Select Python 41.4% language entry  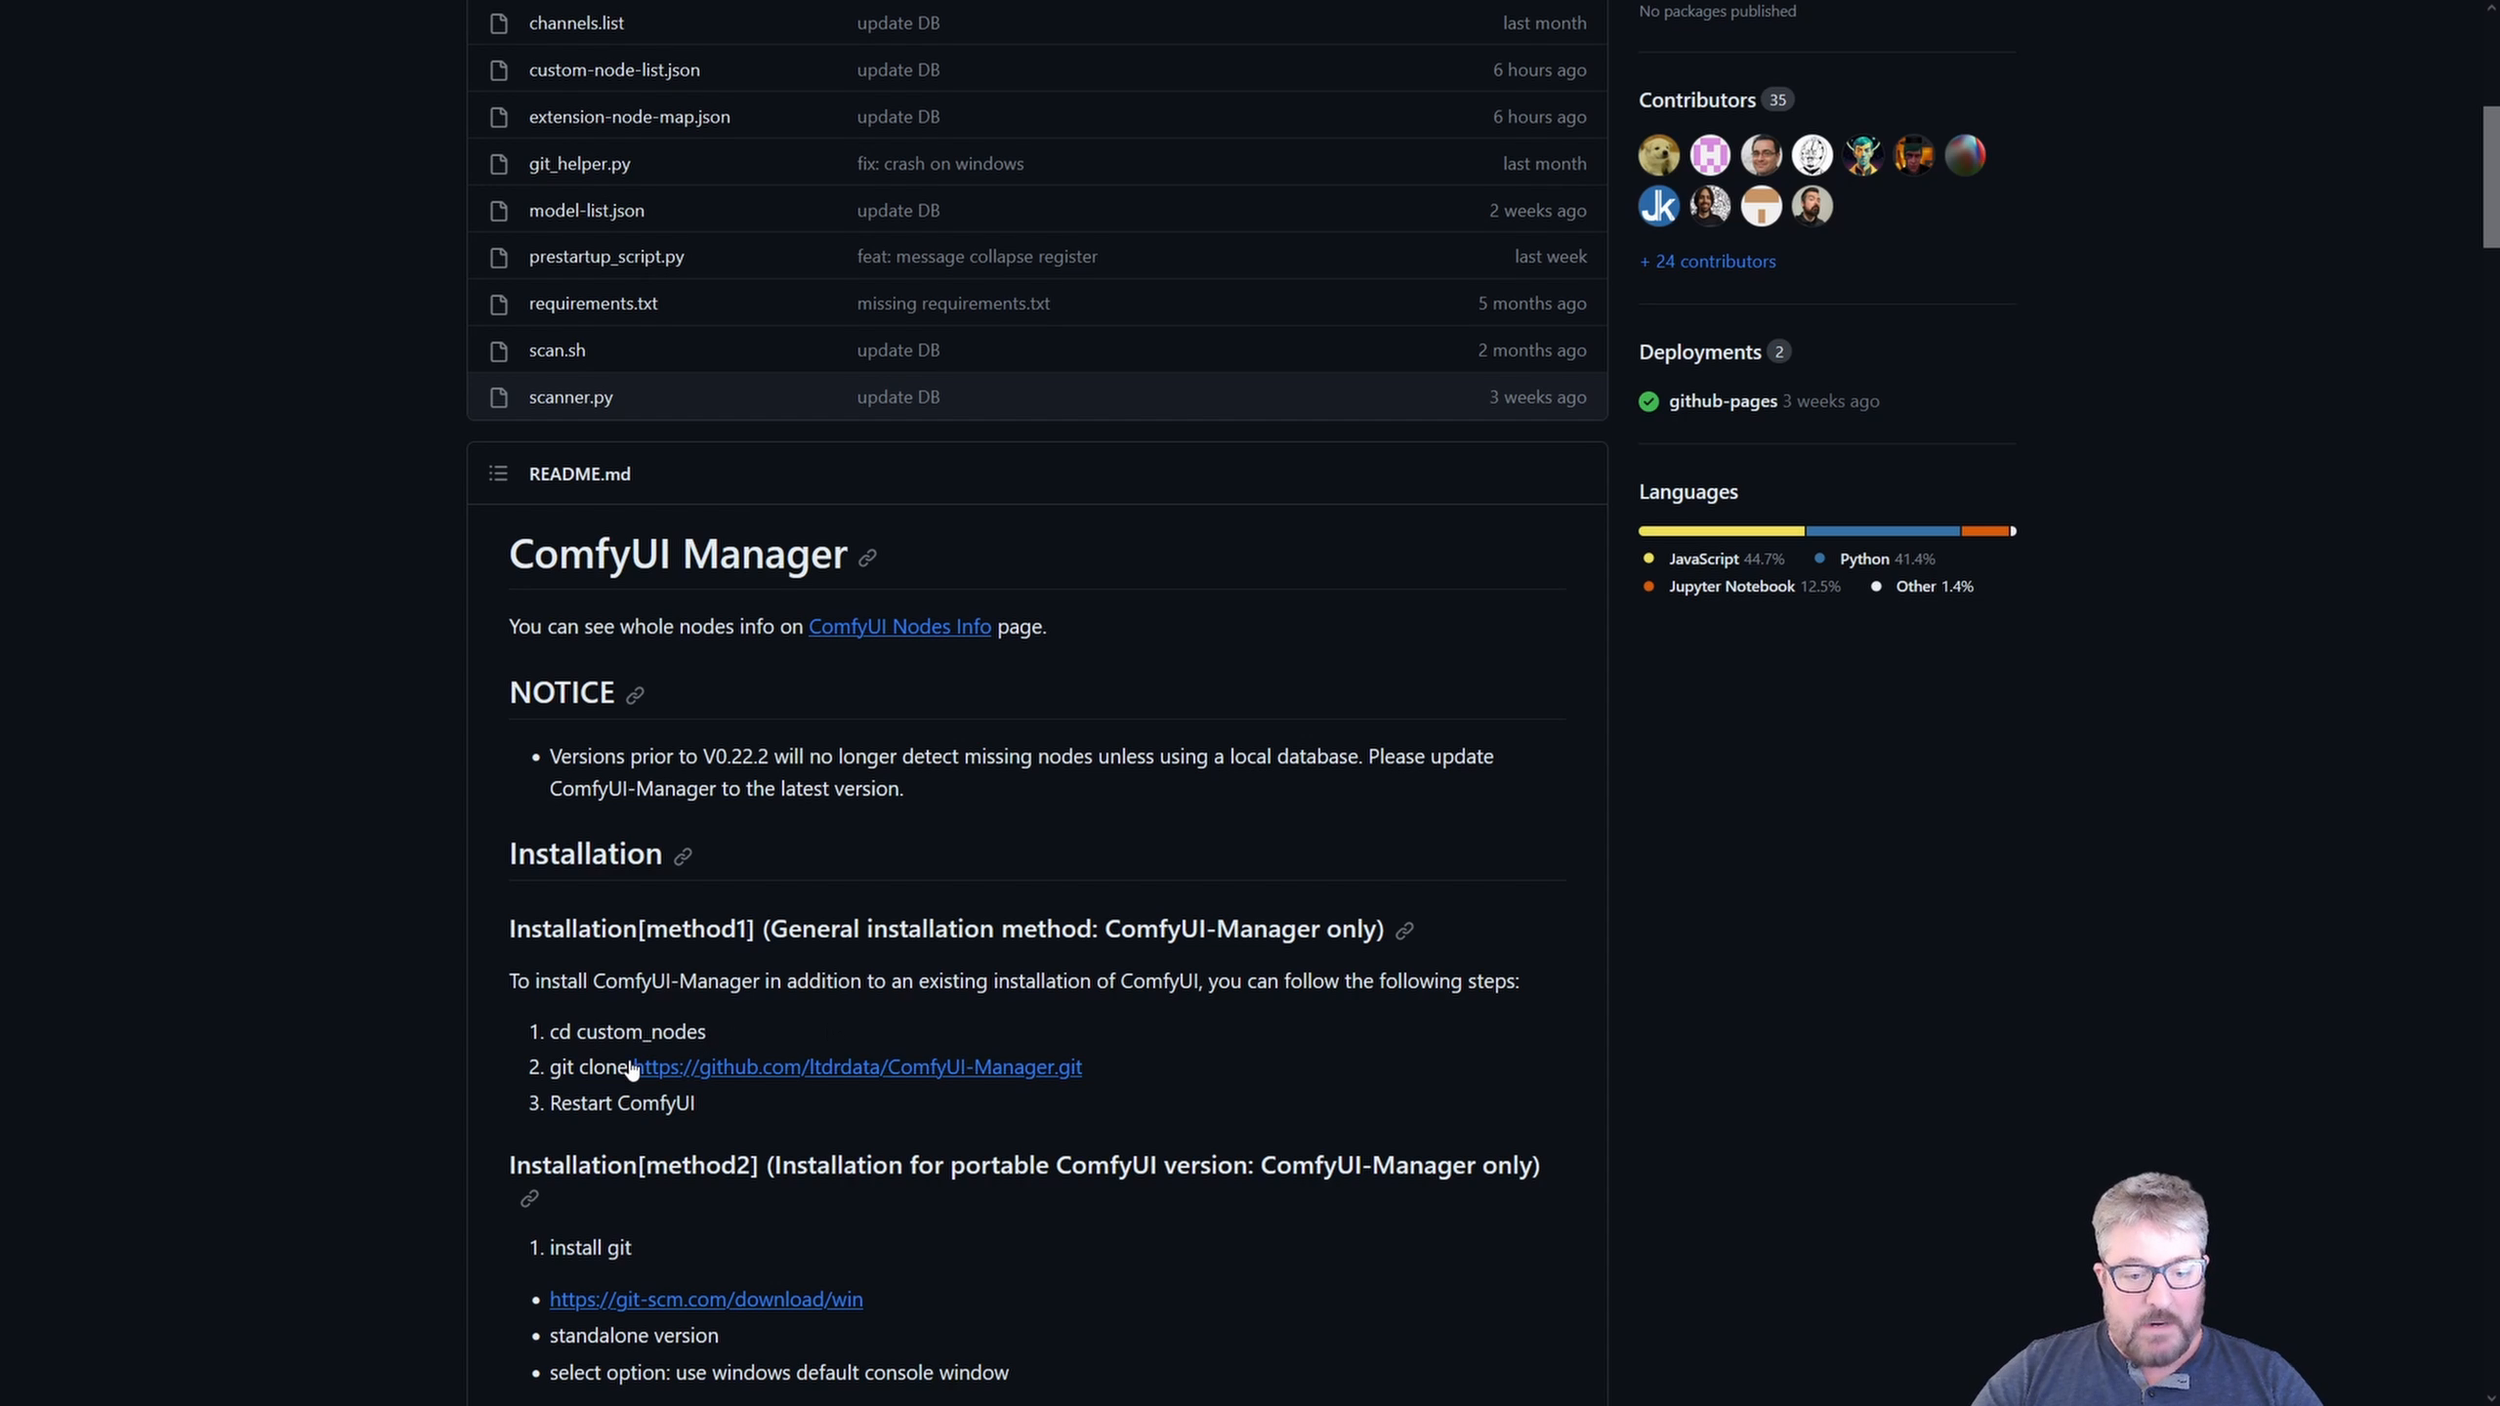[1876, 559]
